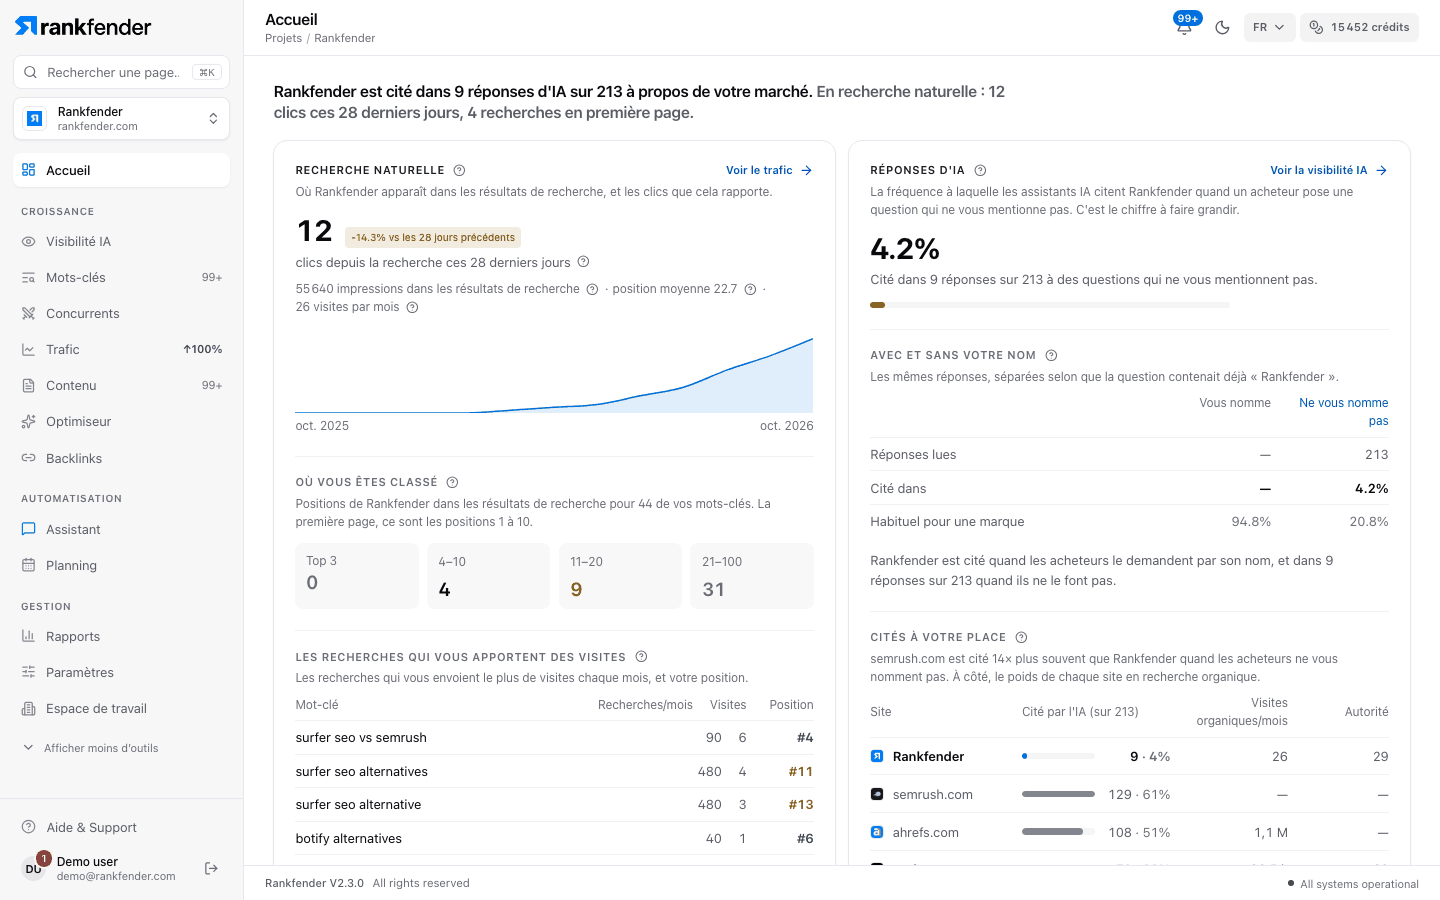Click help icon after position moyenne 22.7
Screen dimensions: 1440x900
750,289
